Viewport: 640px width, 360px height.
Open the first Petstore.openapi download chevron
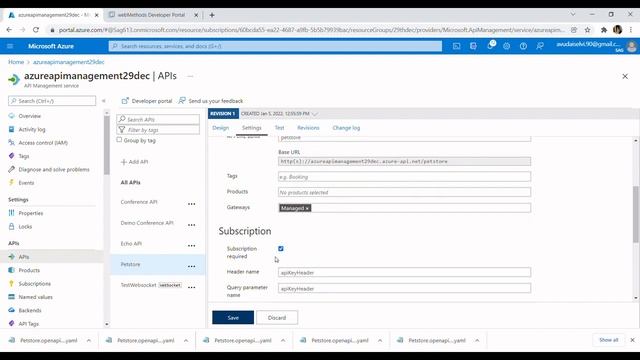pyautogui.click(x=89, y=340)
